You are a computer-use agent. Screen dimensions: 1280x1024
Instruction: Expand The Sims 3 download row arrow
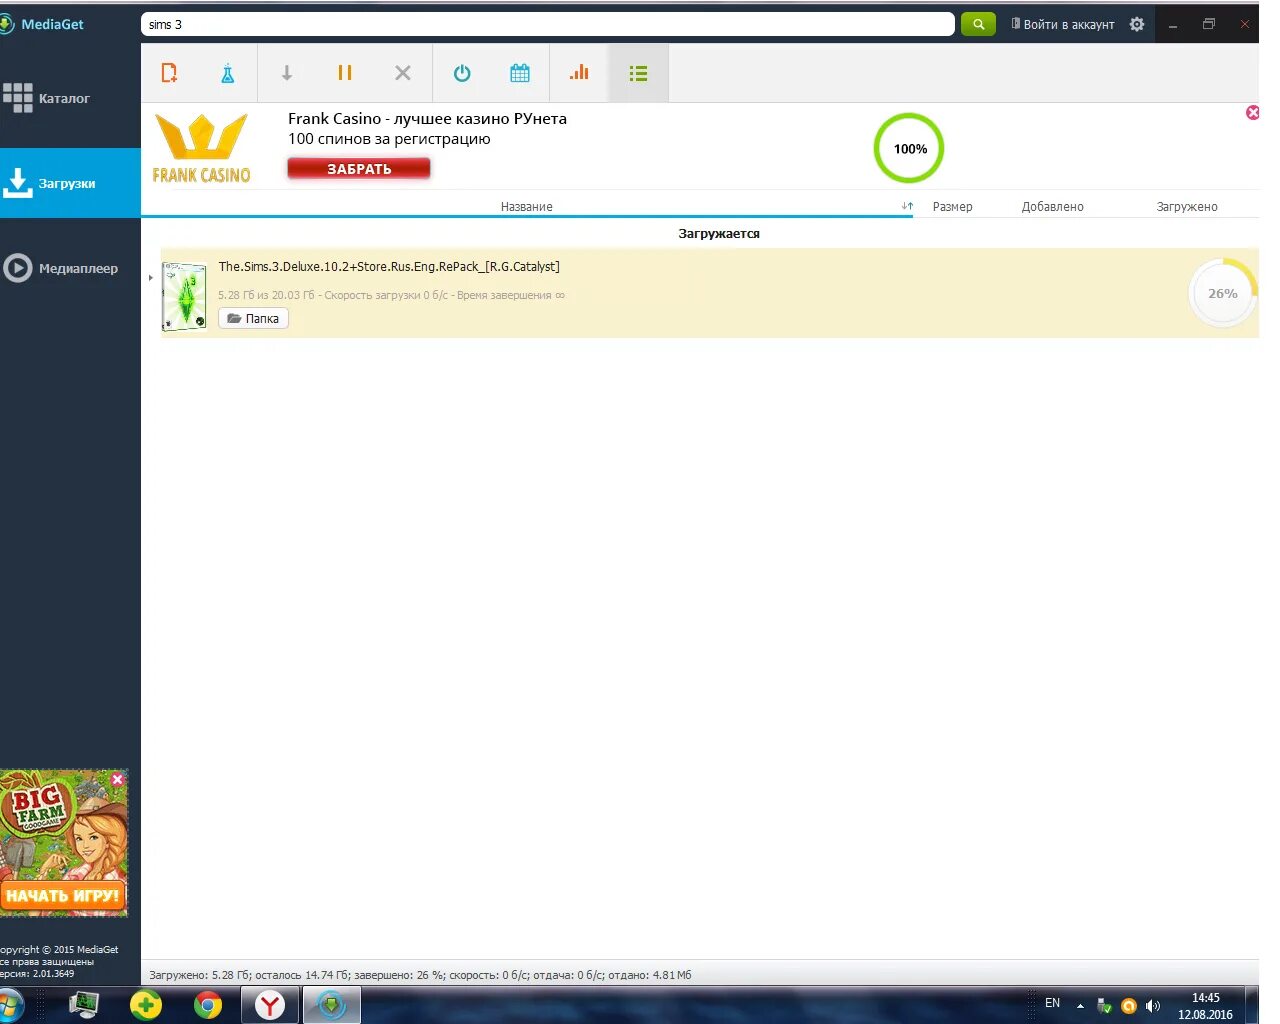pos(150,278)
